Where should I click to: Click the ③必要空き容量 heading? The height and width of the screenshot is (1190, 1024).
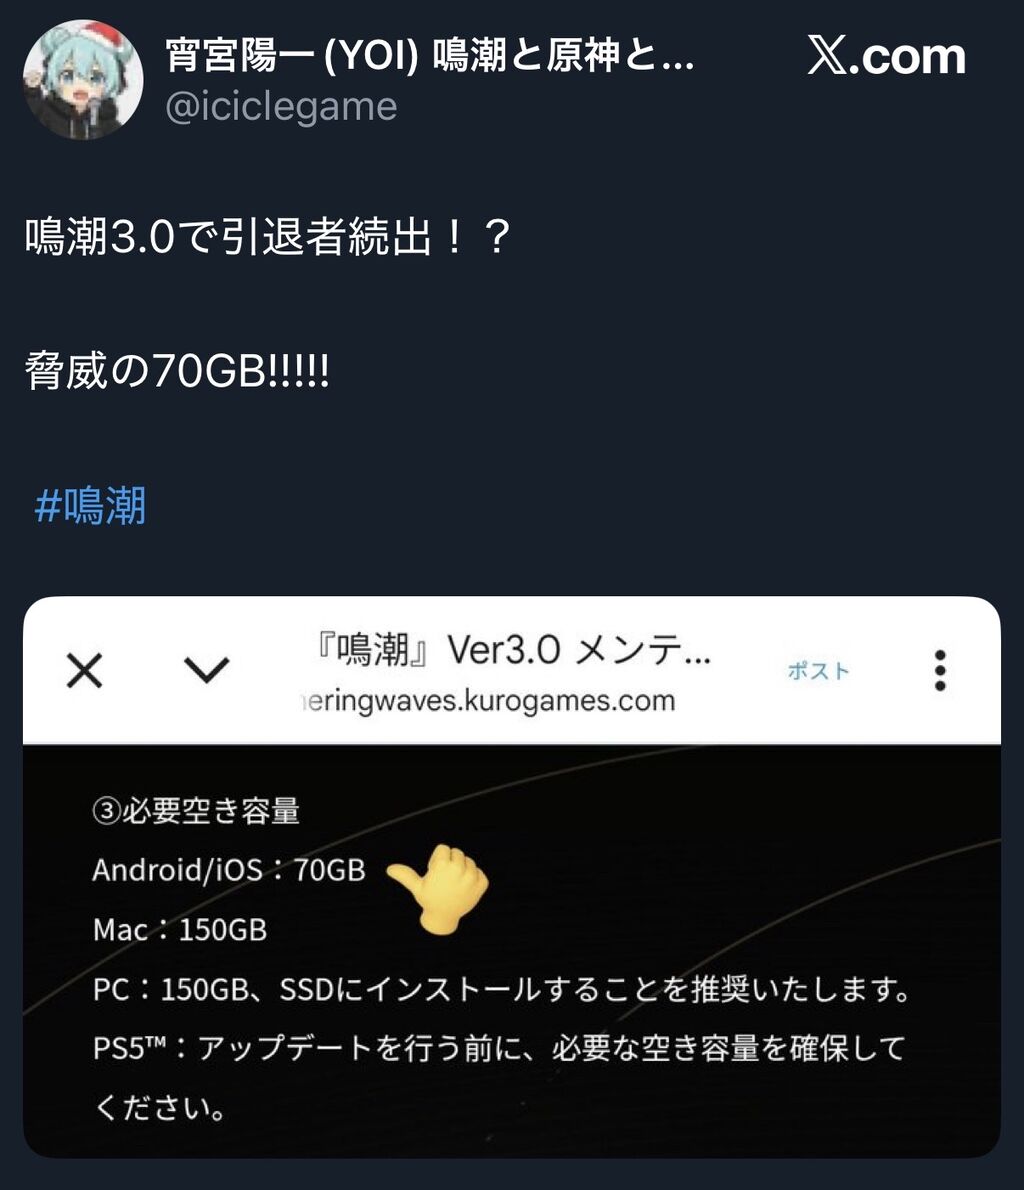(196, 811)
